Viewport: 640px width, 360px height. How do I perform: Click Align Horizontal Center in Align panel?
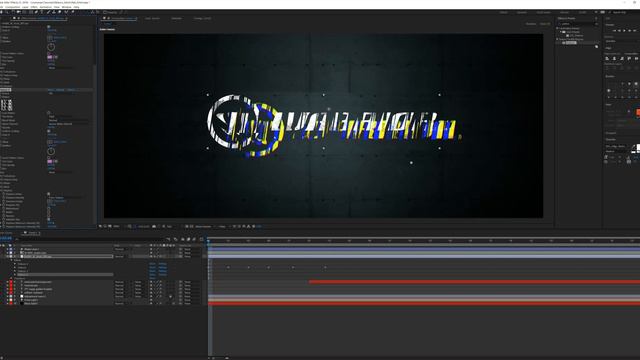coord(614,58)
